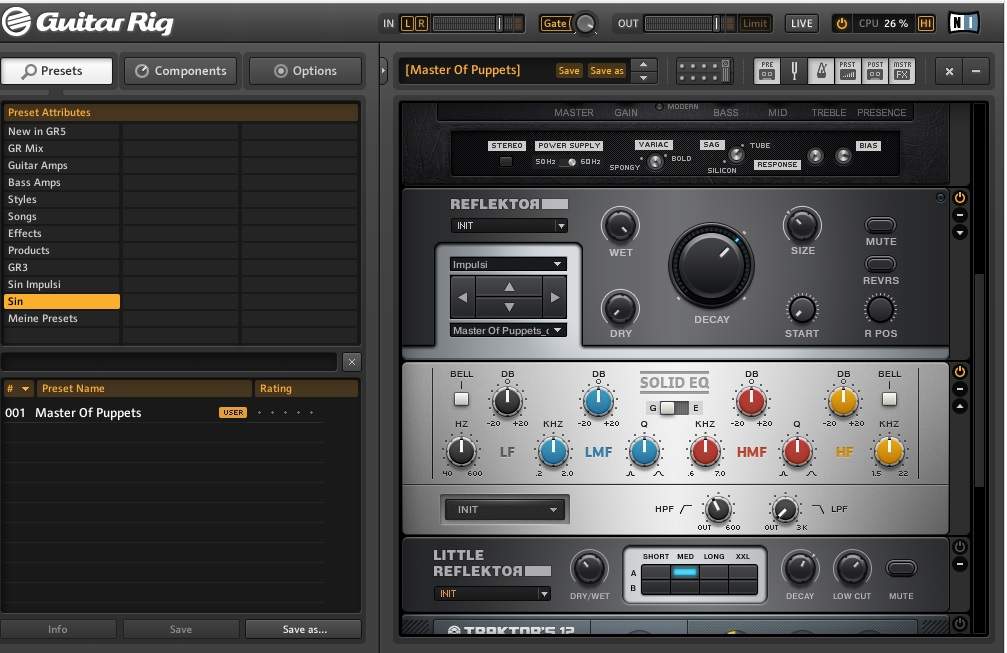
Task: Click the preset search field
Action: (x=170, y=362)
